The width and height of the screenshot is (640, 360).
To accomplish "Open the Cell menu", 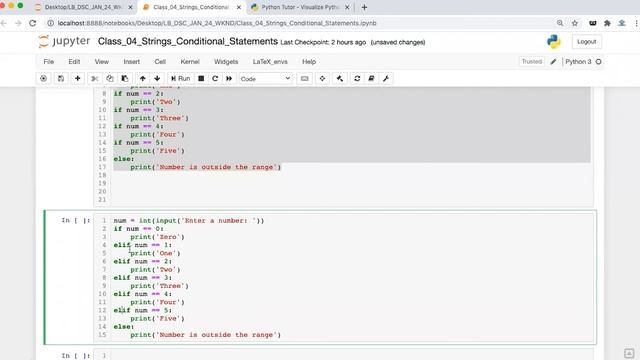I will (x=160, y=62).
